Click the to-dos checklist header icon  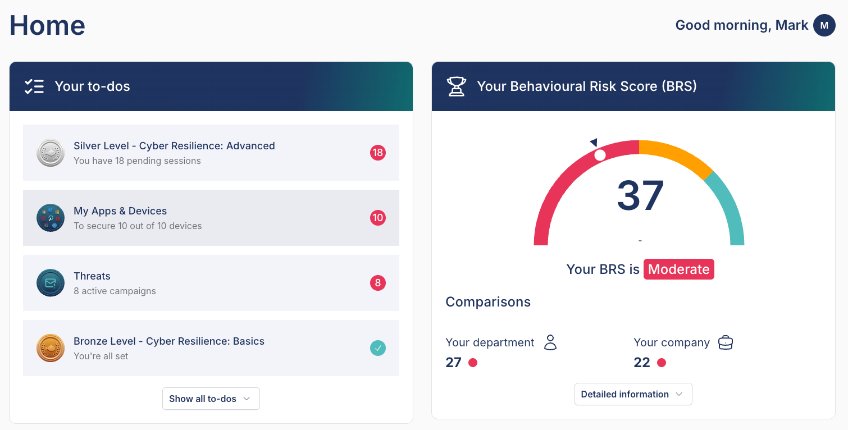point(34,87)
